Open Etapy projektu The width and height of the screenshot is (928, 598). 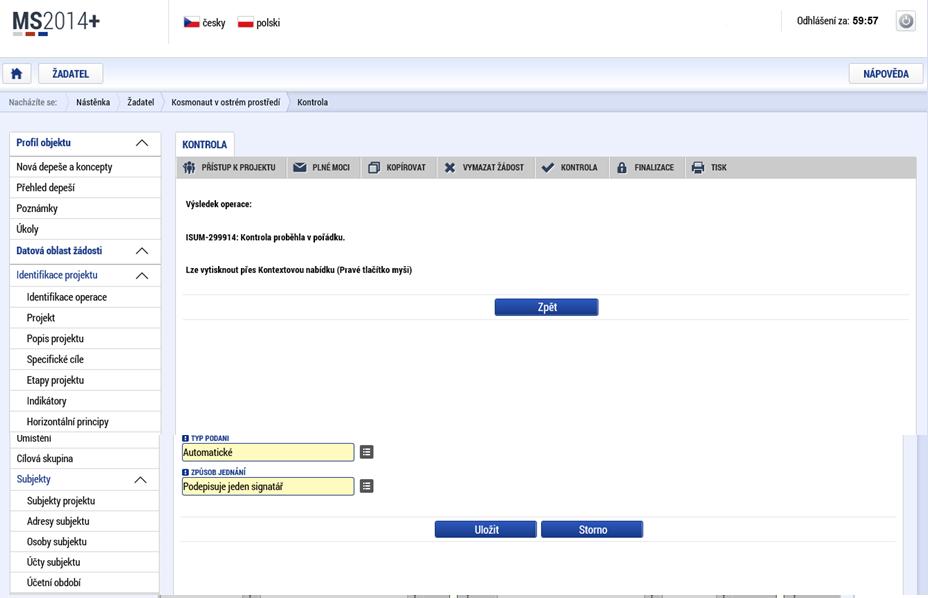pyautogui.click(x=85, y=380)
